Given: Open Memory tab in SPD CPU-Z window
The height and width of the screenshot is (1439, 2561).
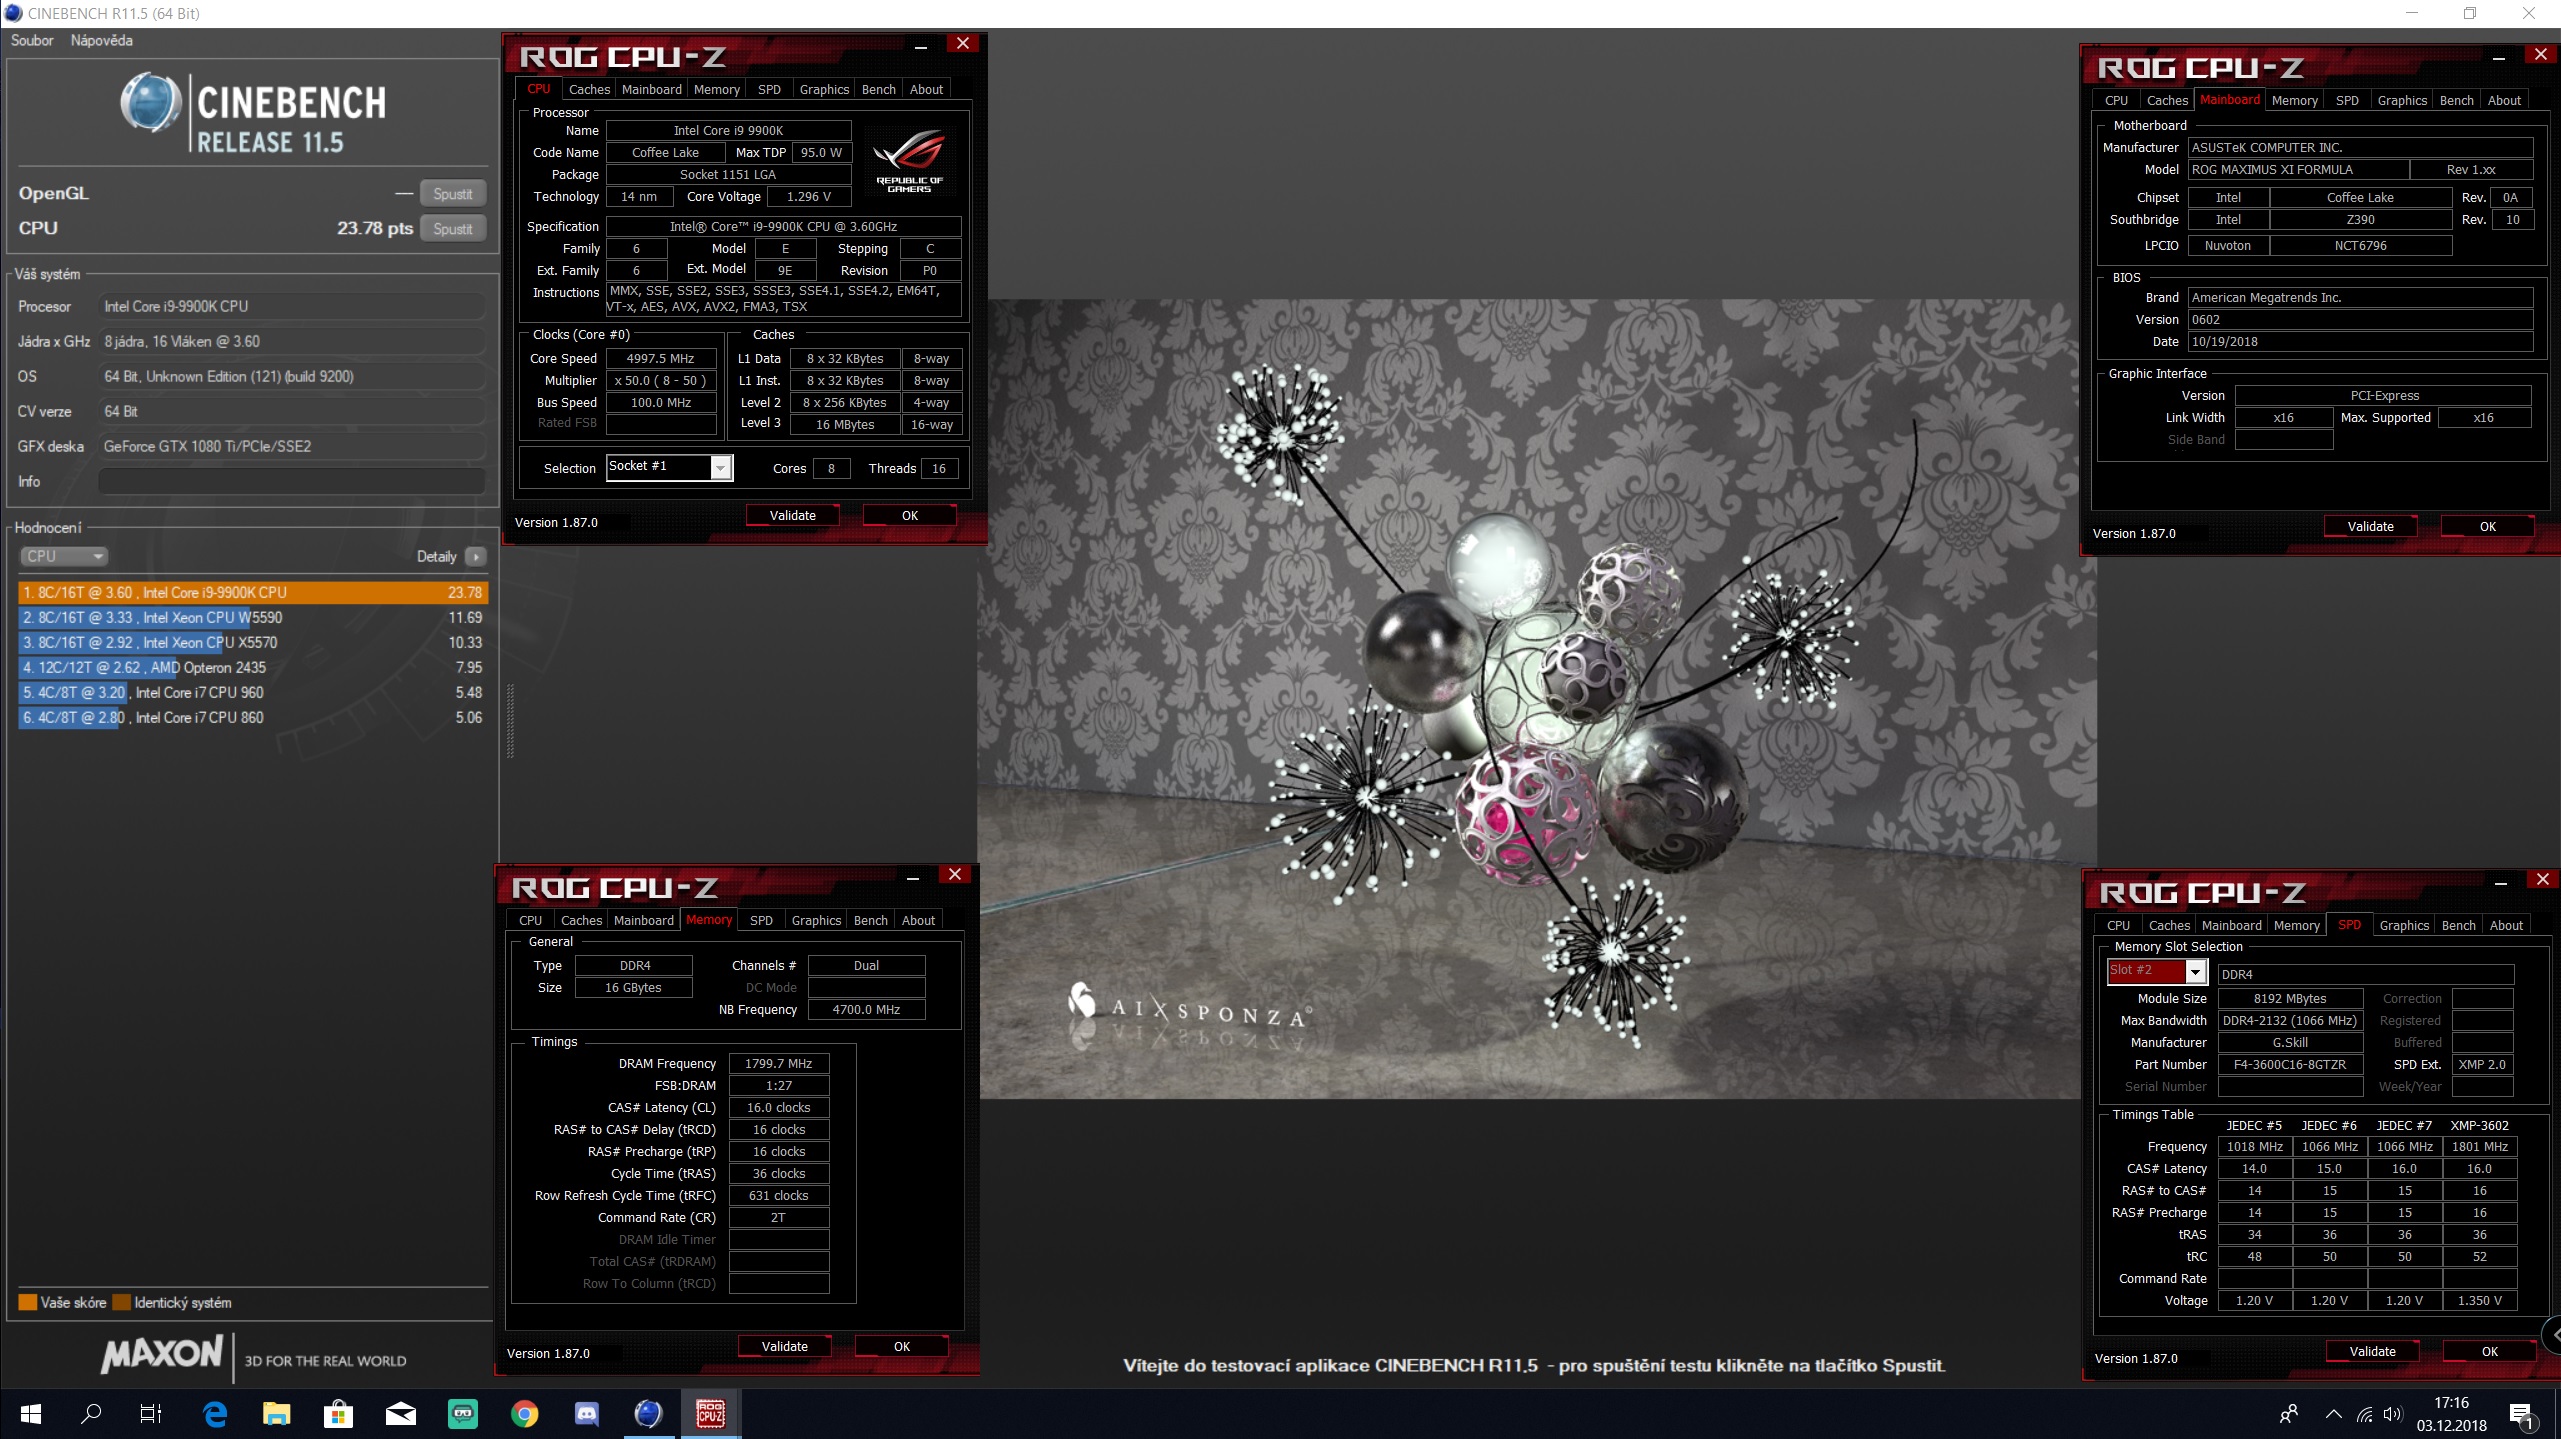Looking at the screenshot, I should pyautogui.click(x=2296, y=925).
